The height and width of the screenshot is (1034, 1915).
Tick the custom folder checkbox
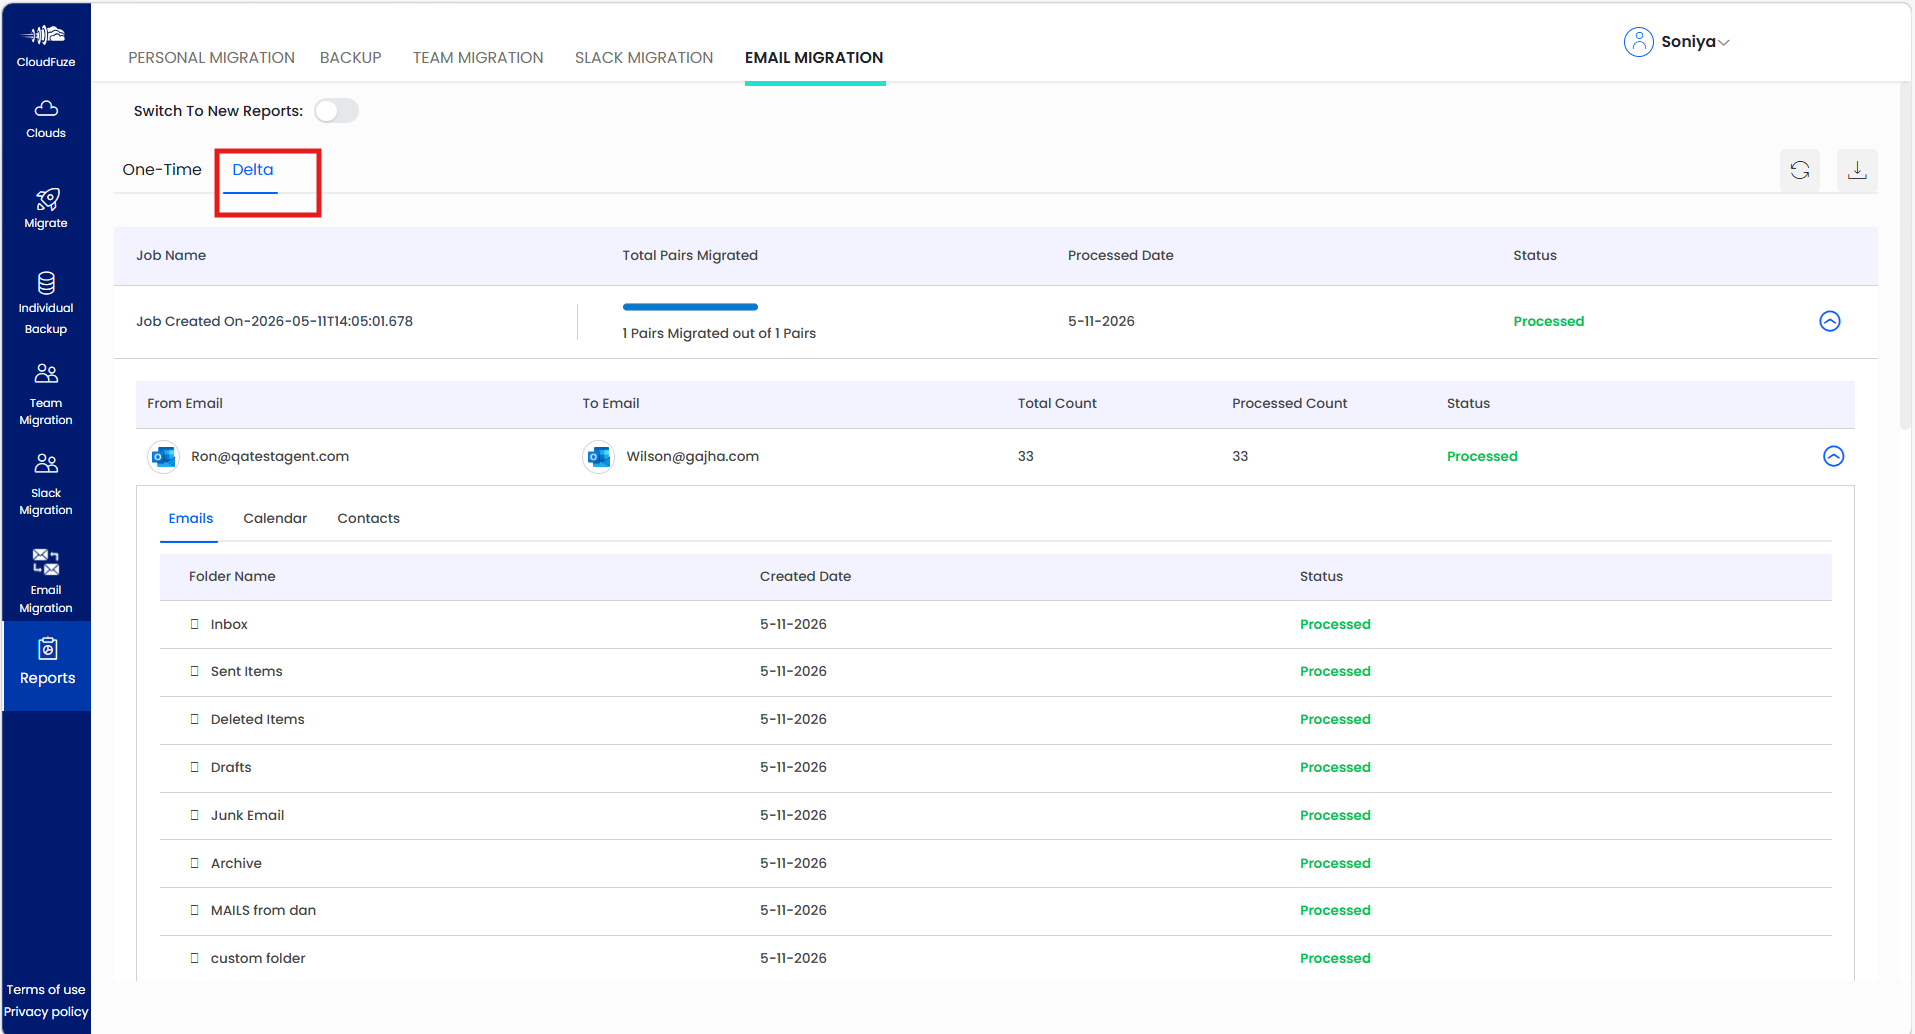[195, 958]
